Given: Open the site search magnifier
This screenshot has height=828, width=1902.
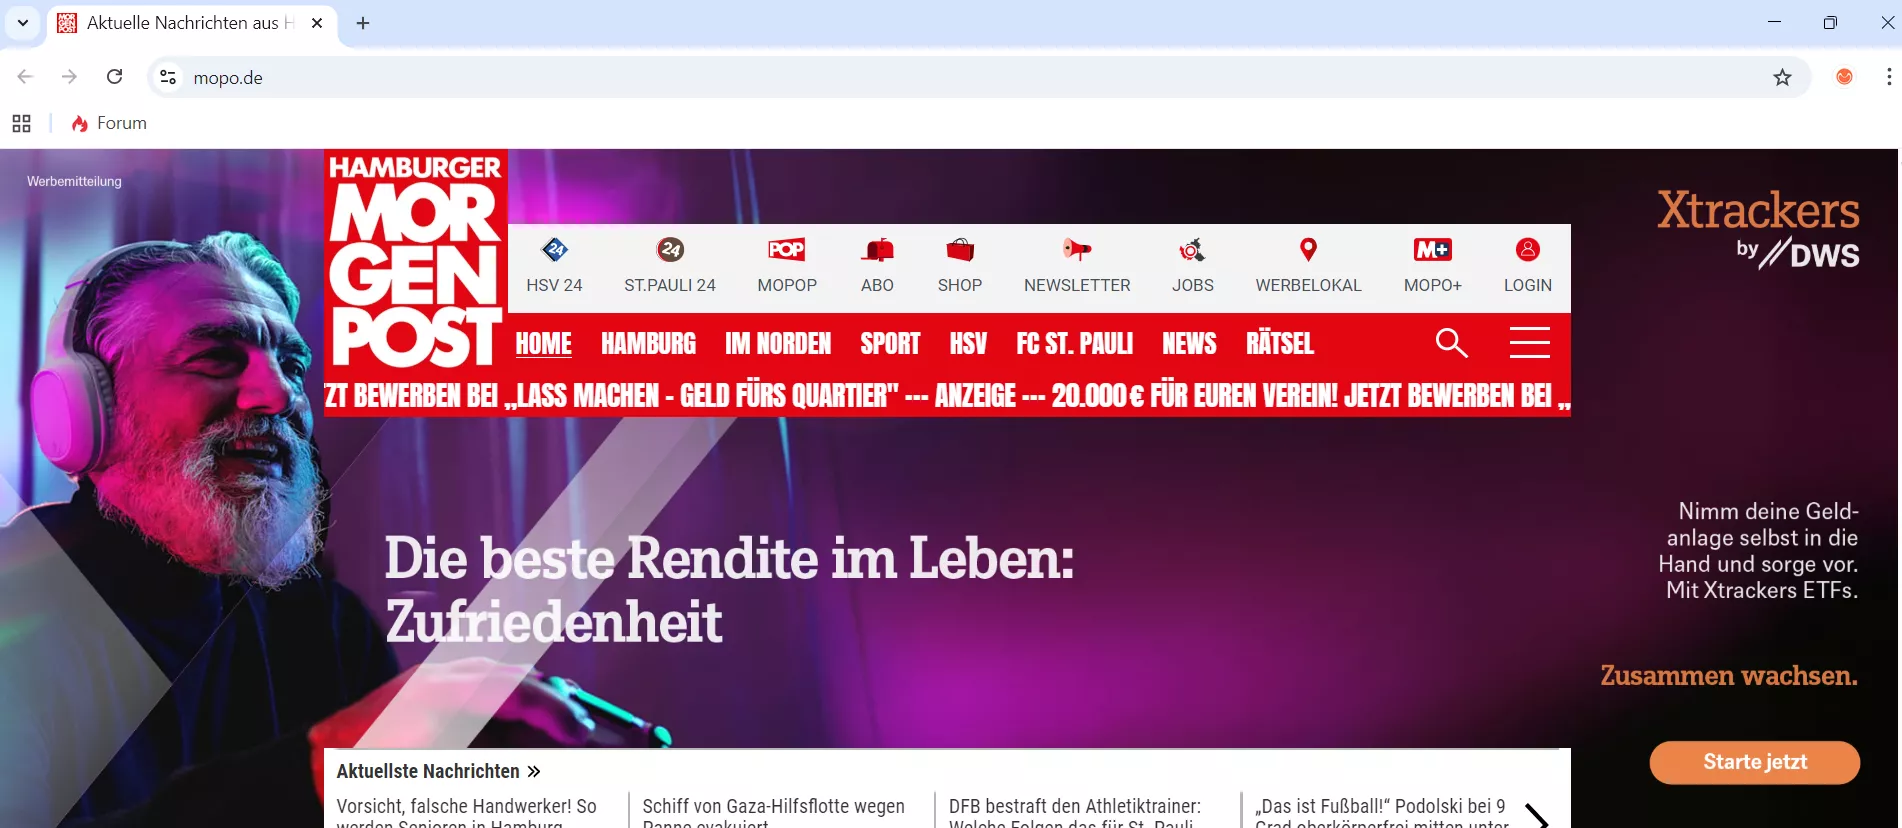Looking at the screenshot, I should point(1451,343).
